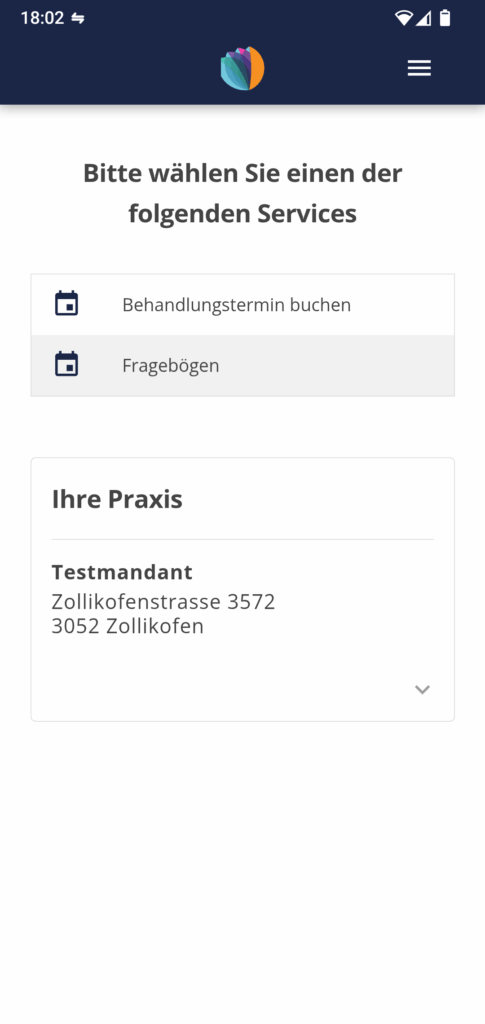Tap the colorful app logo
The height and width of the screenshot is (1024, 485).
(242, 68)
